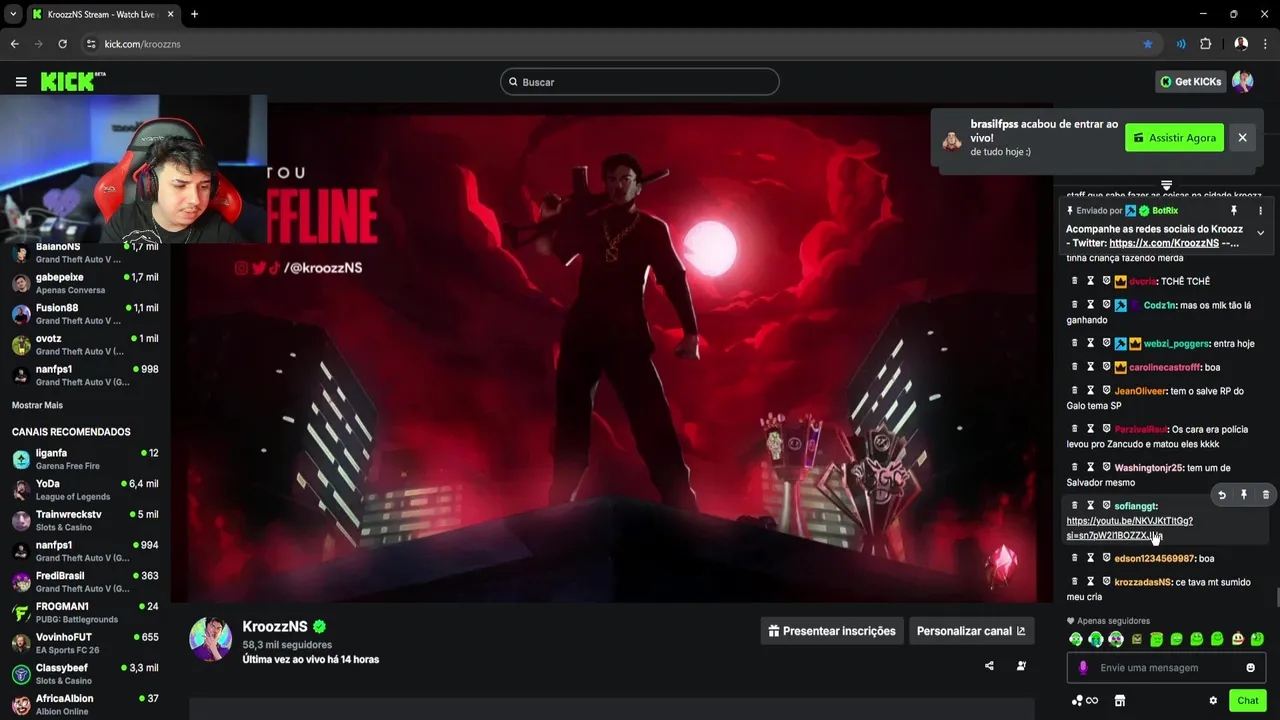Open the Kicks balance infinity icon
Viewport: 1280px width, 720px height.
(x=1085, y=701)
